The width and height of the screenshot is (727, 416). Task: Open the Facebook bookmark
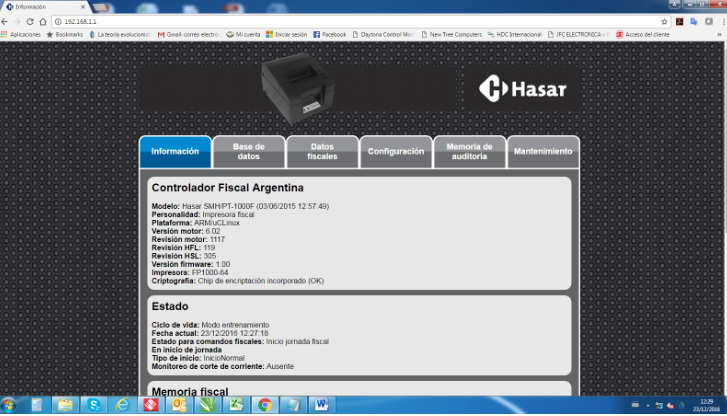330,34
